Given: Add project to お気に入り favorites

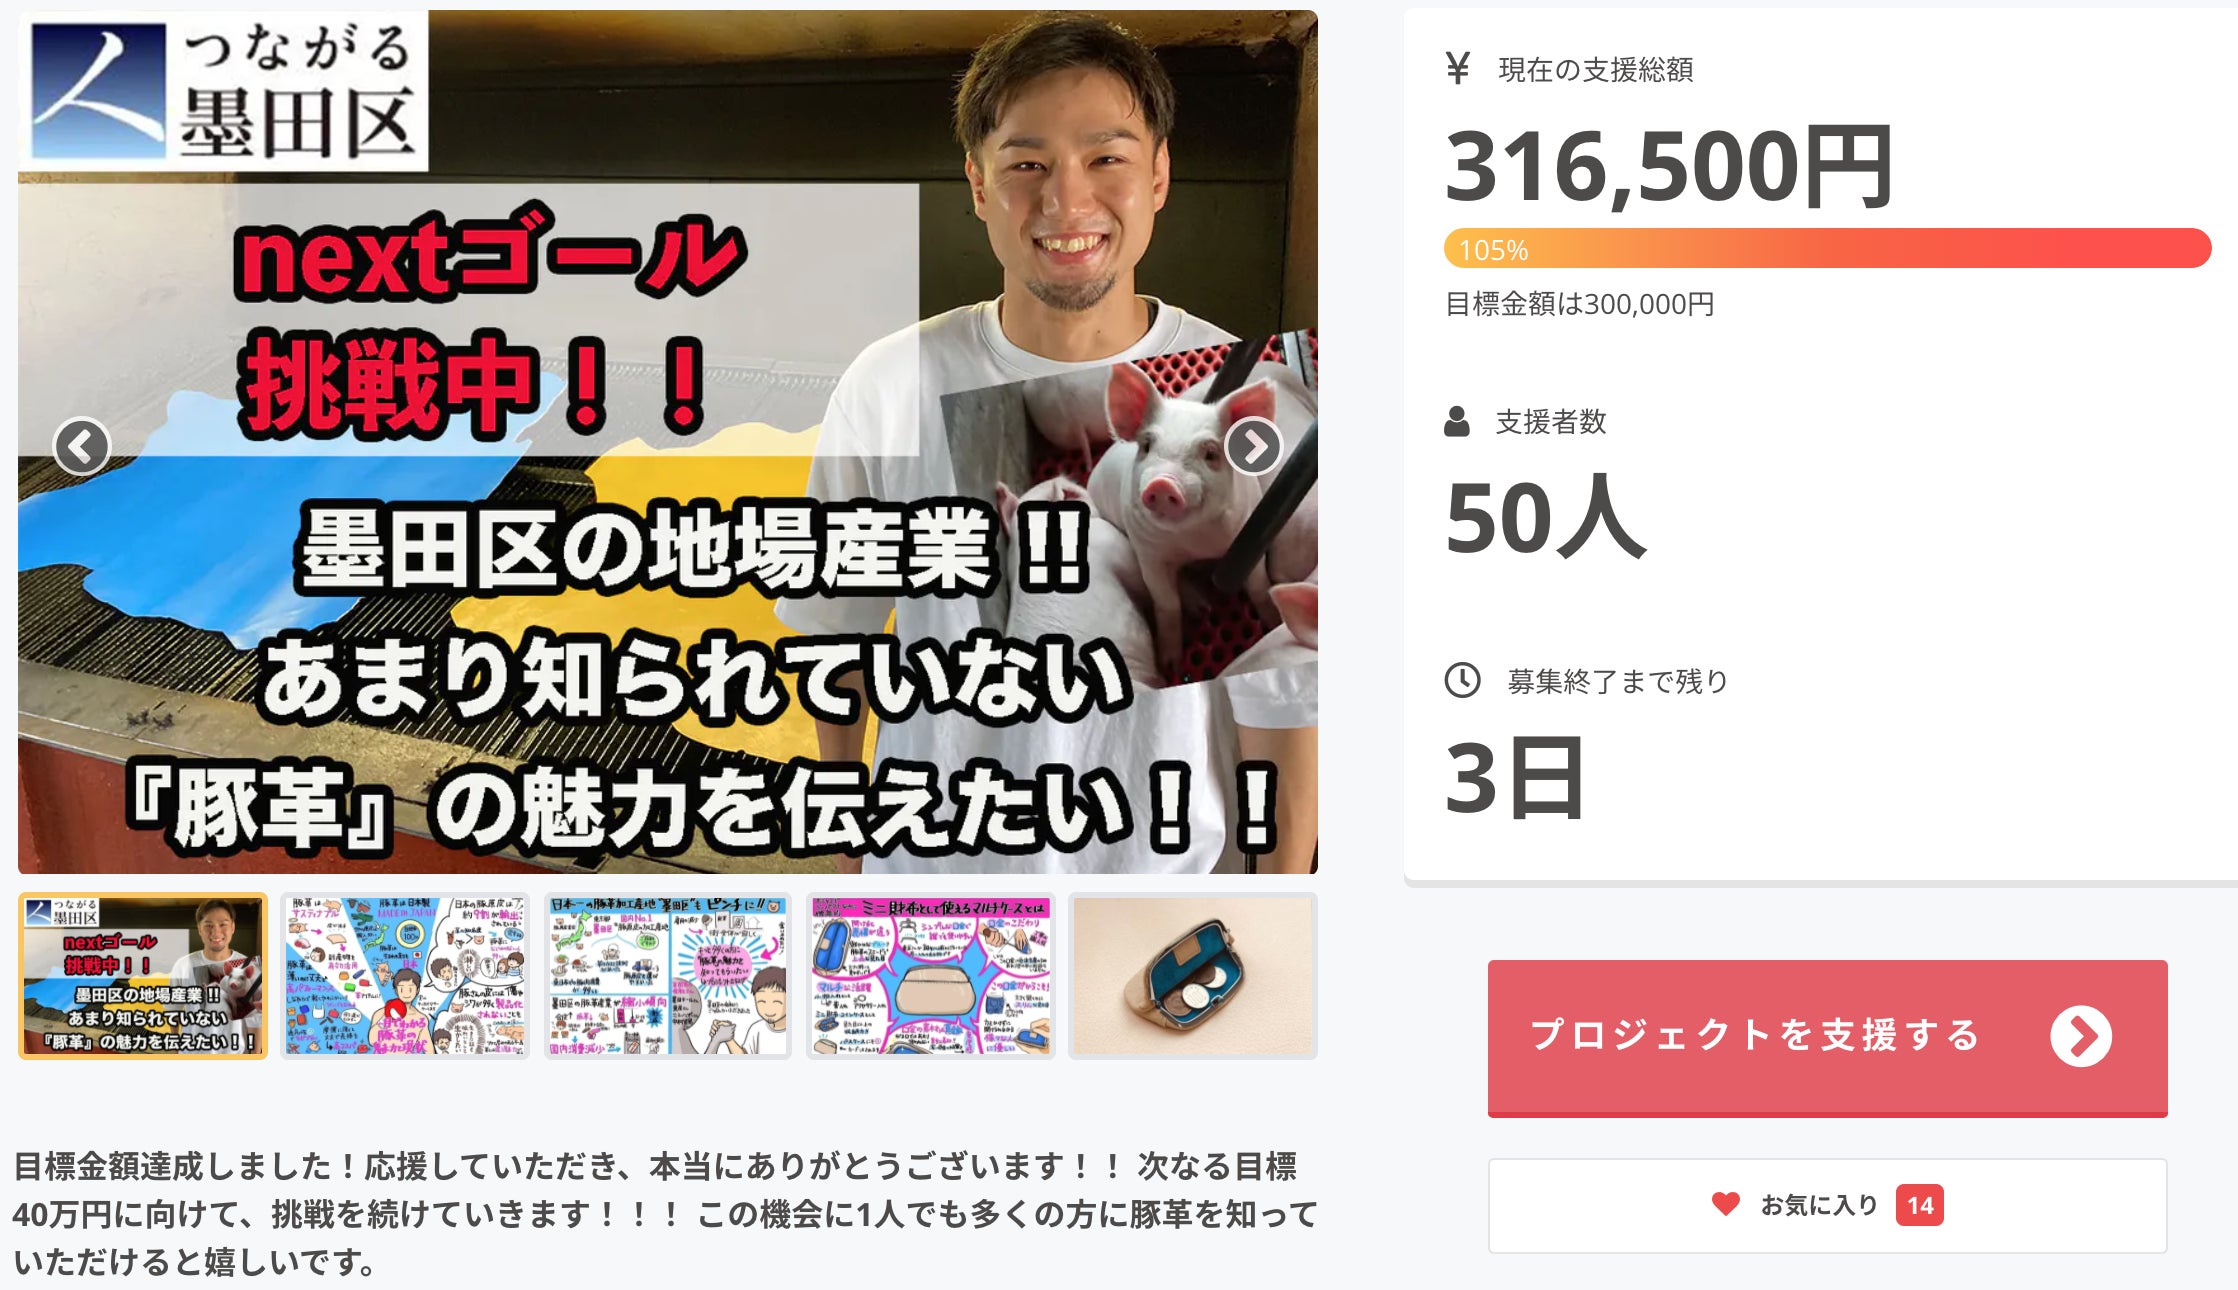Looking at the screenshot, I should click(x=1827, y=1205).
